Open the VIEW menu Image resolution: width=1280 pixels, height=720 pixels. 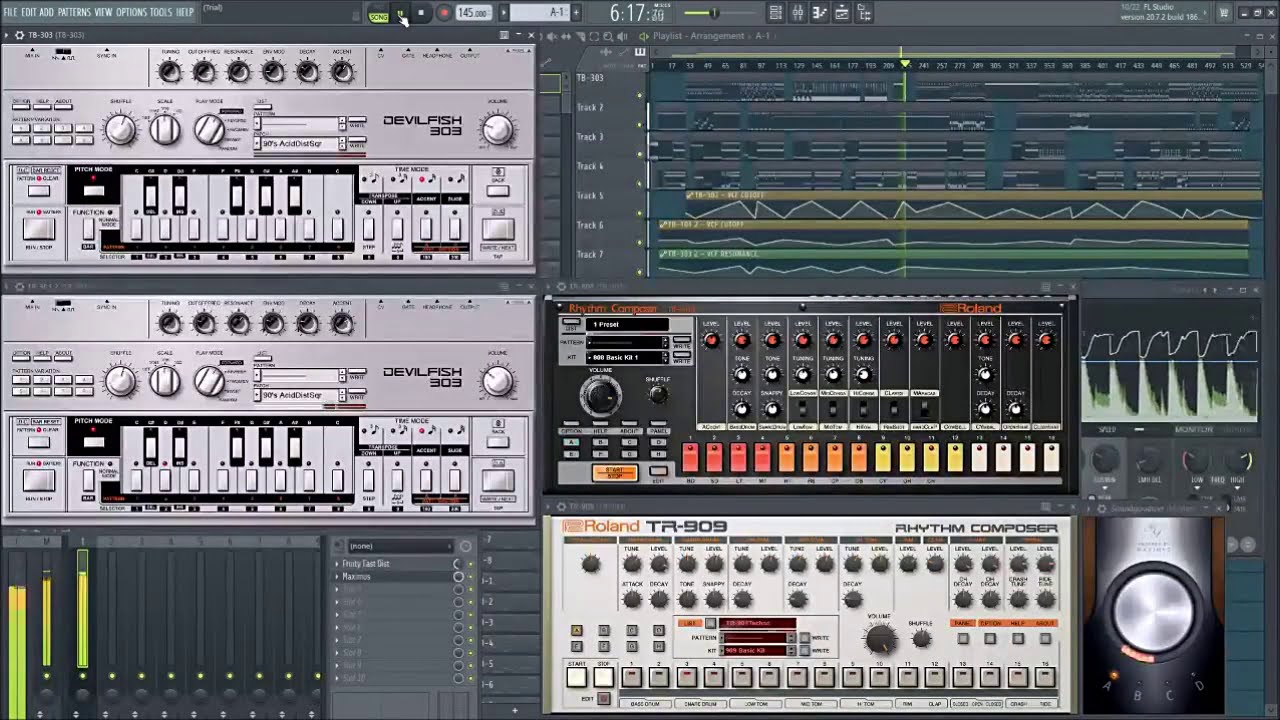pos(103,12)
